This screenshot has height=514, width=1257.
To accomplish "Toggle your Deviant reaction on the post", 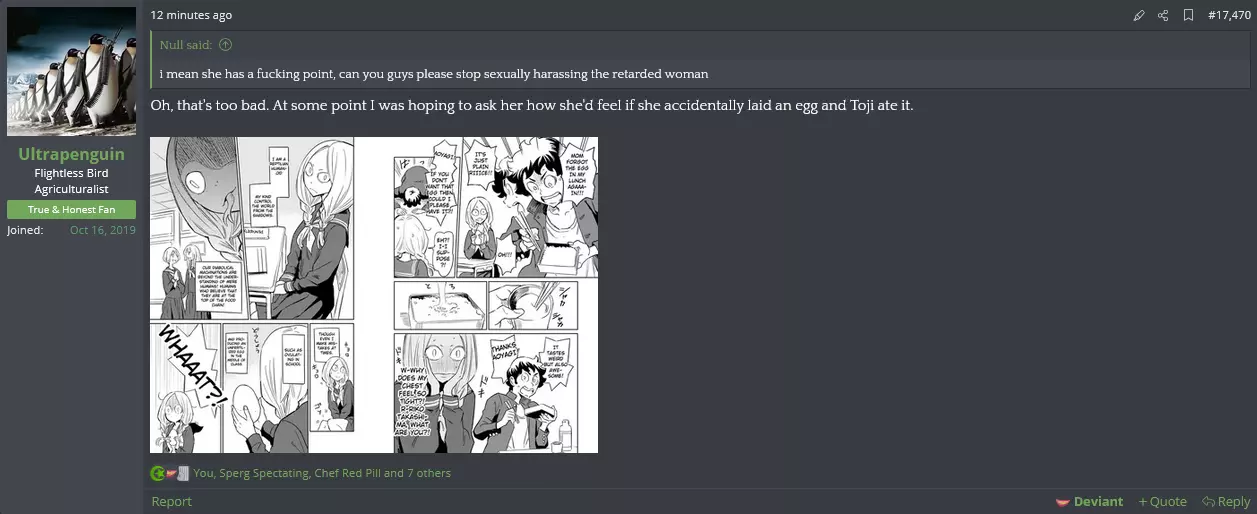I will [x=1090, y=501].
